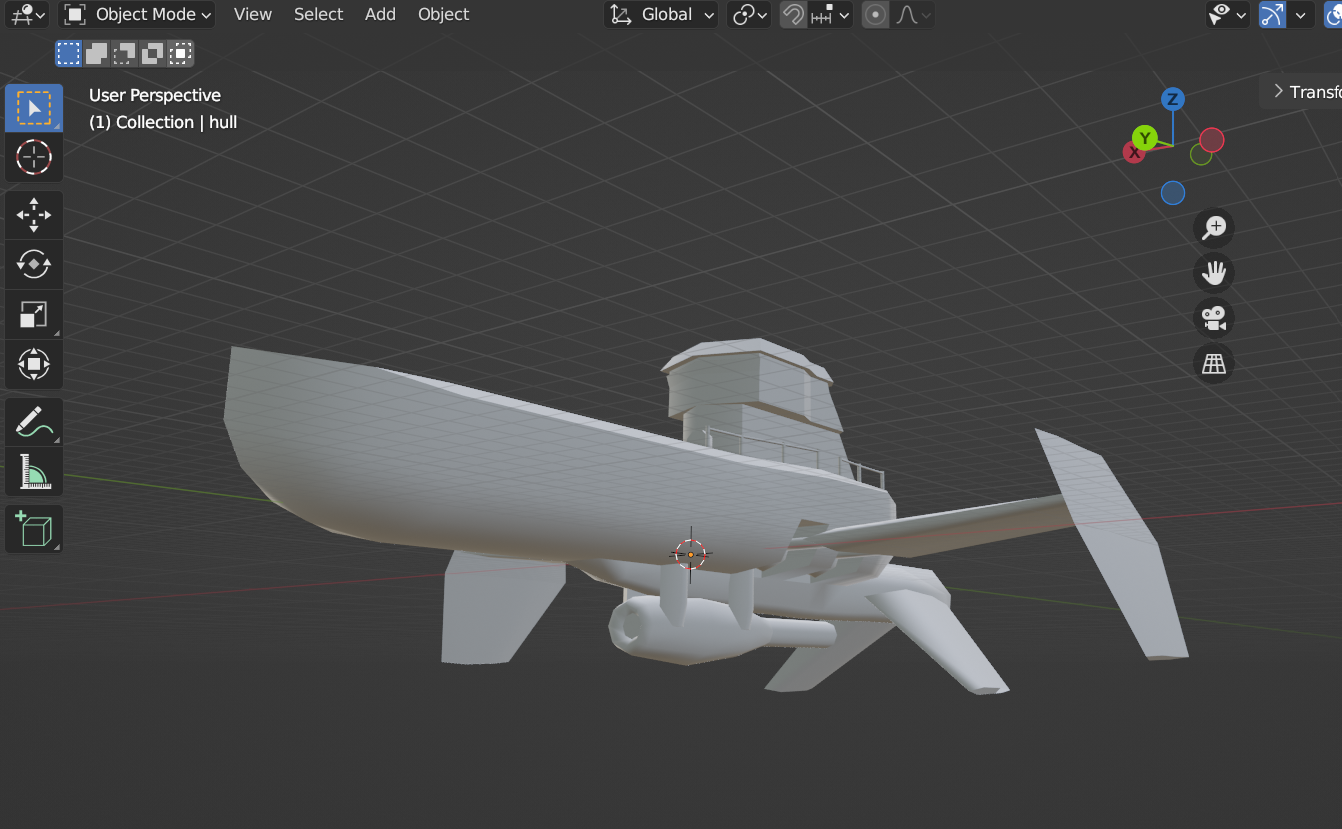Select the Scale tool
This screenshot has width=1342, height=829.
click(34, 314)
